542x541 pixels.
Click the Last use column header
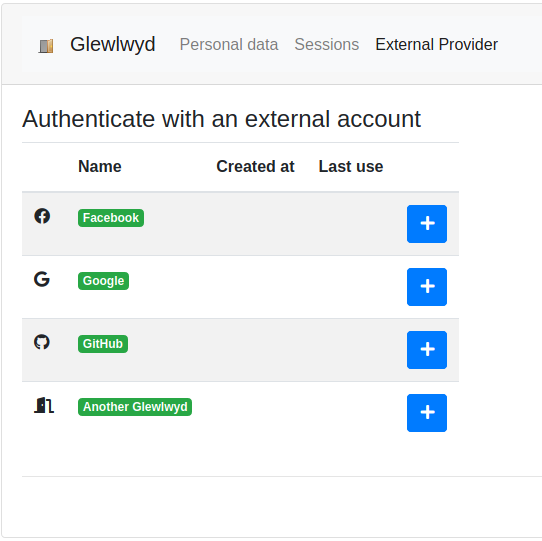(x=351, y=167)
